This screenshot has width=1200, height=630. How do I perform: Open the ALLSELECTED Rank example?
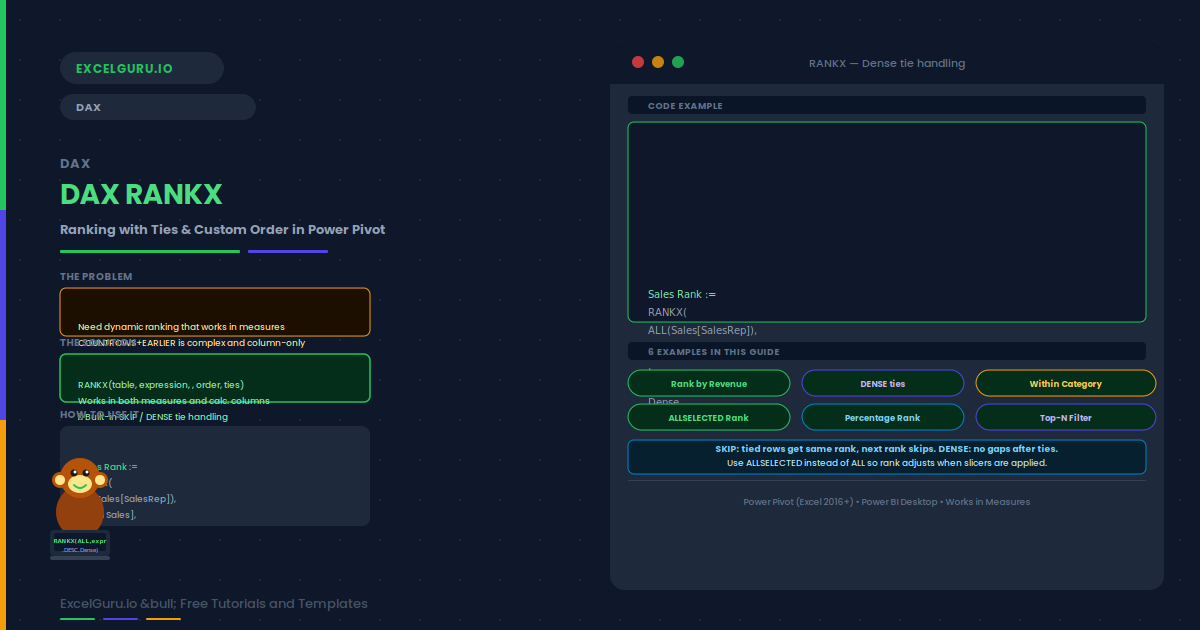(x=709, y=417)
